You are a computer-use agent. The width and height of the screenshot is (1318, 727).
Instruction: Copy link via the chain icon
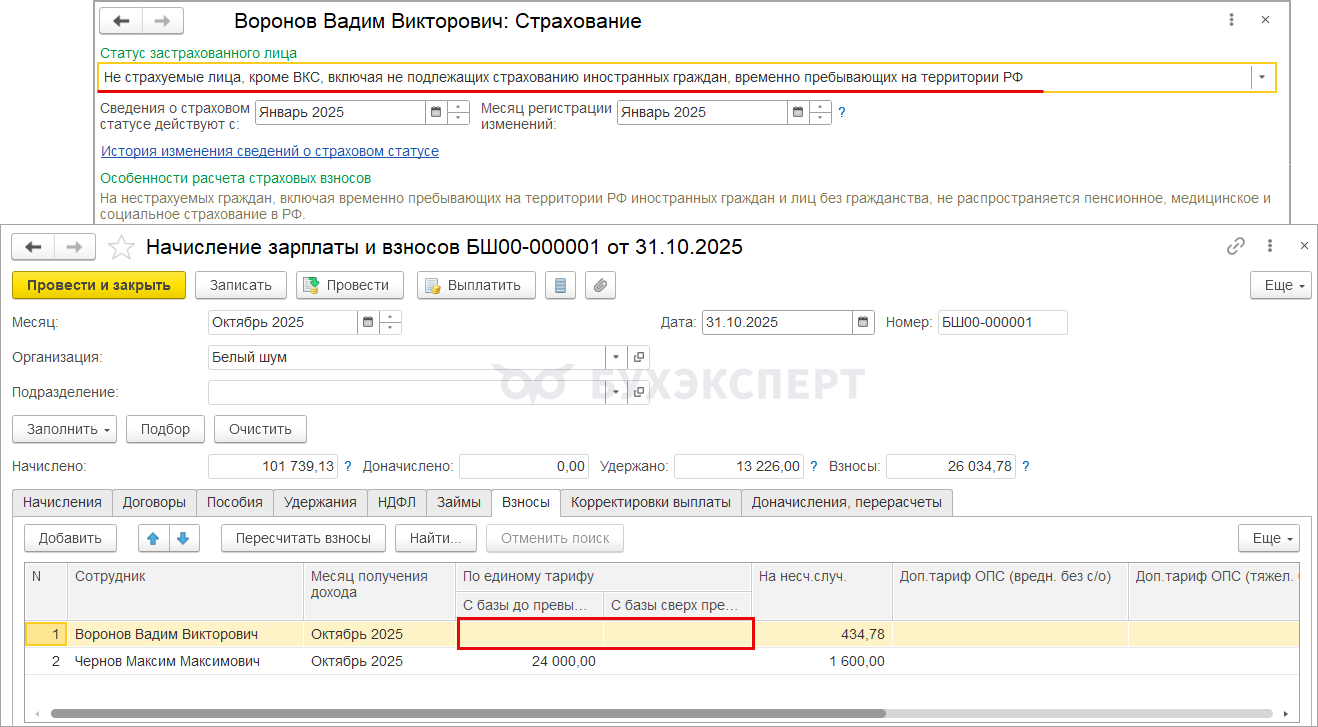(1236, 246)
